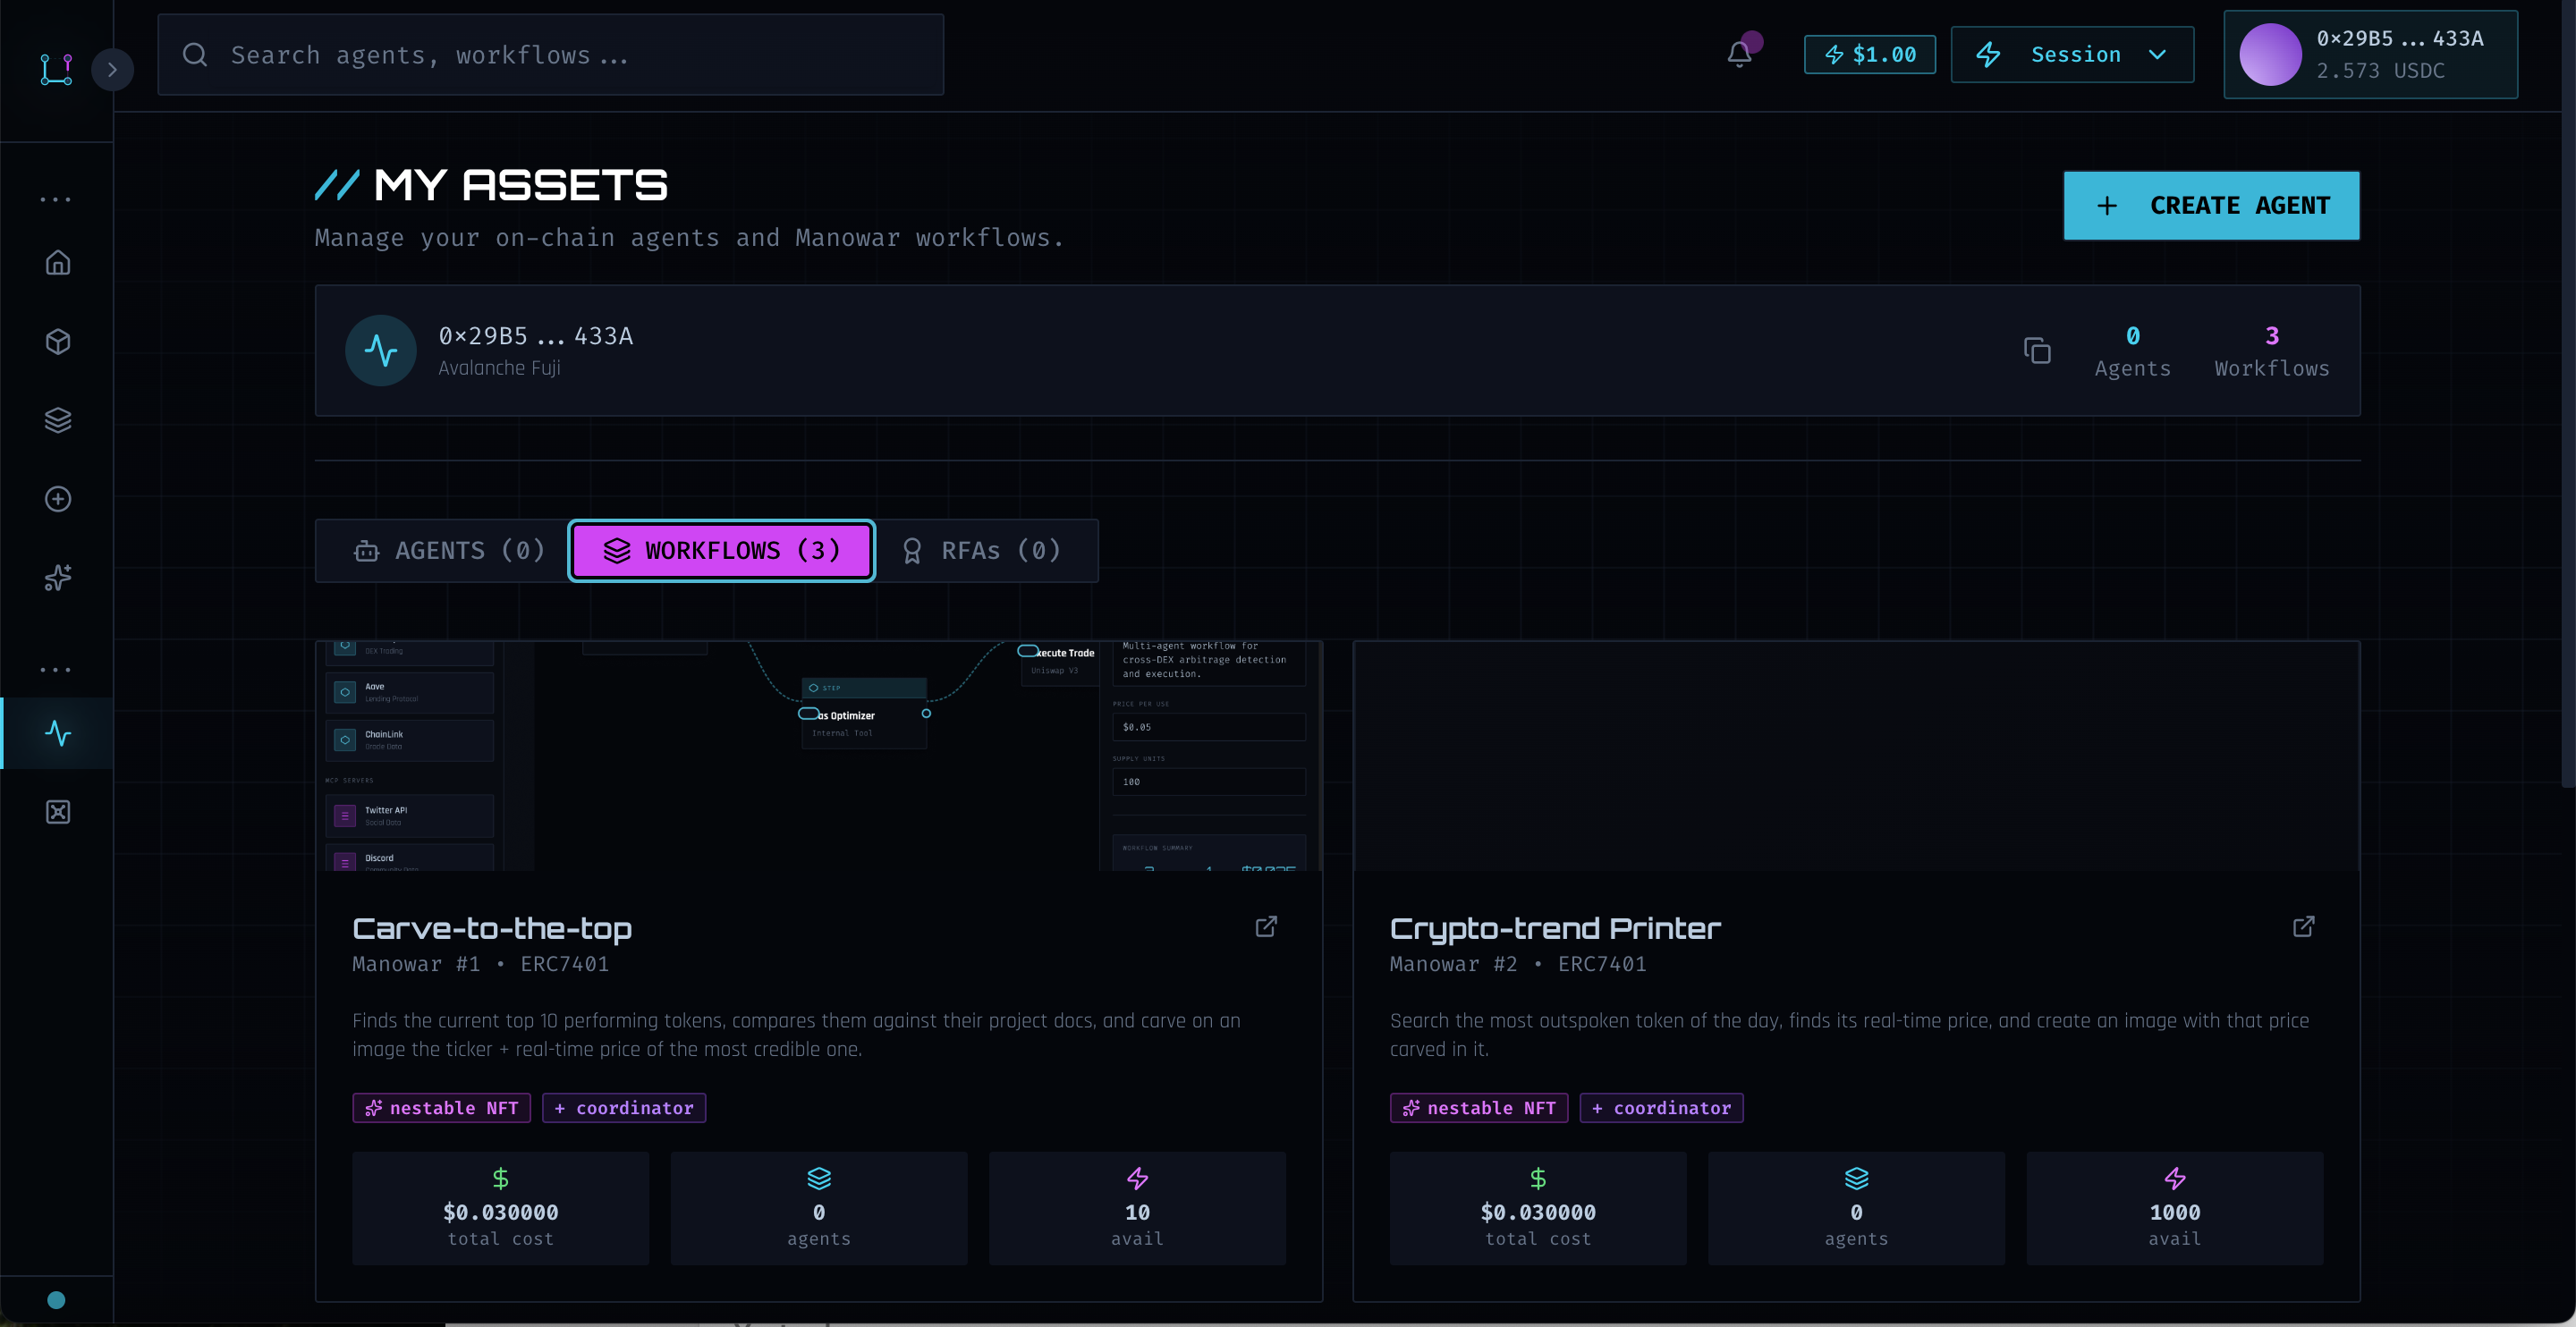Switch to the AGENTS (0) tab
This screenshot has width=2576, height=1327.
point(450,551)
